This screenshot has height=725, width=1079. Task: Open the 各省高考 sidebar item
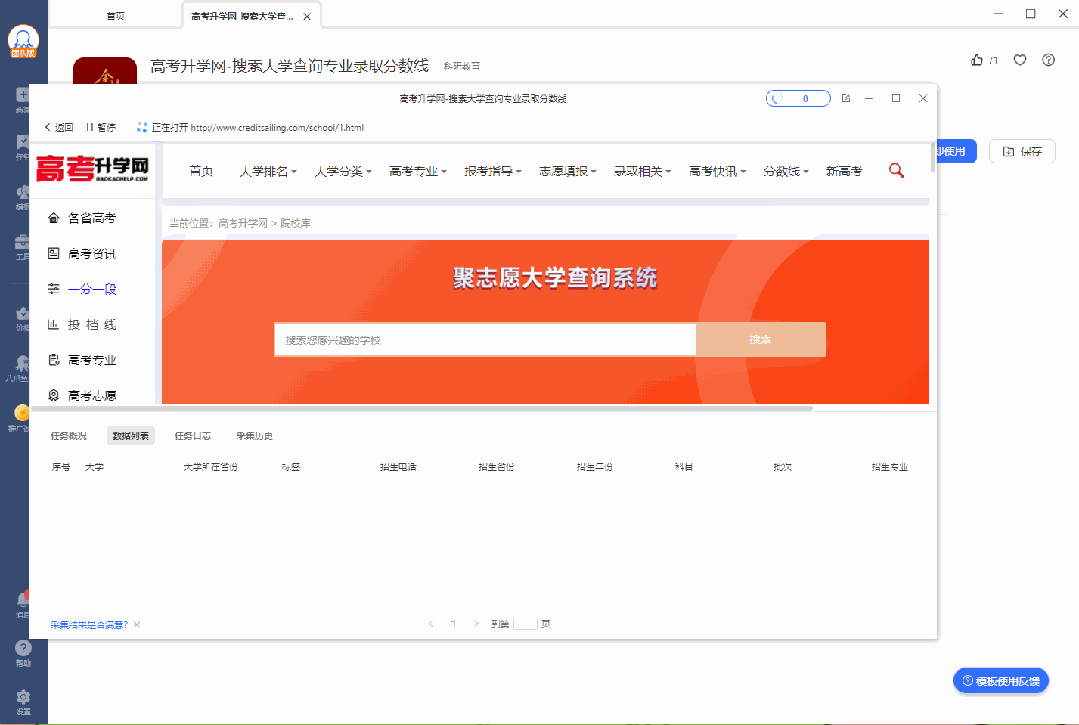pos(91,218)
